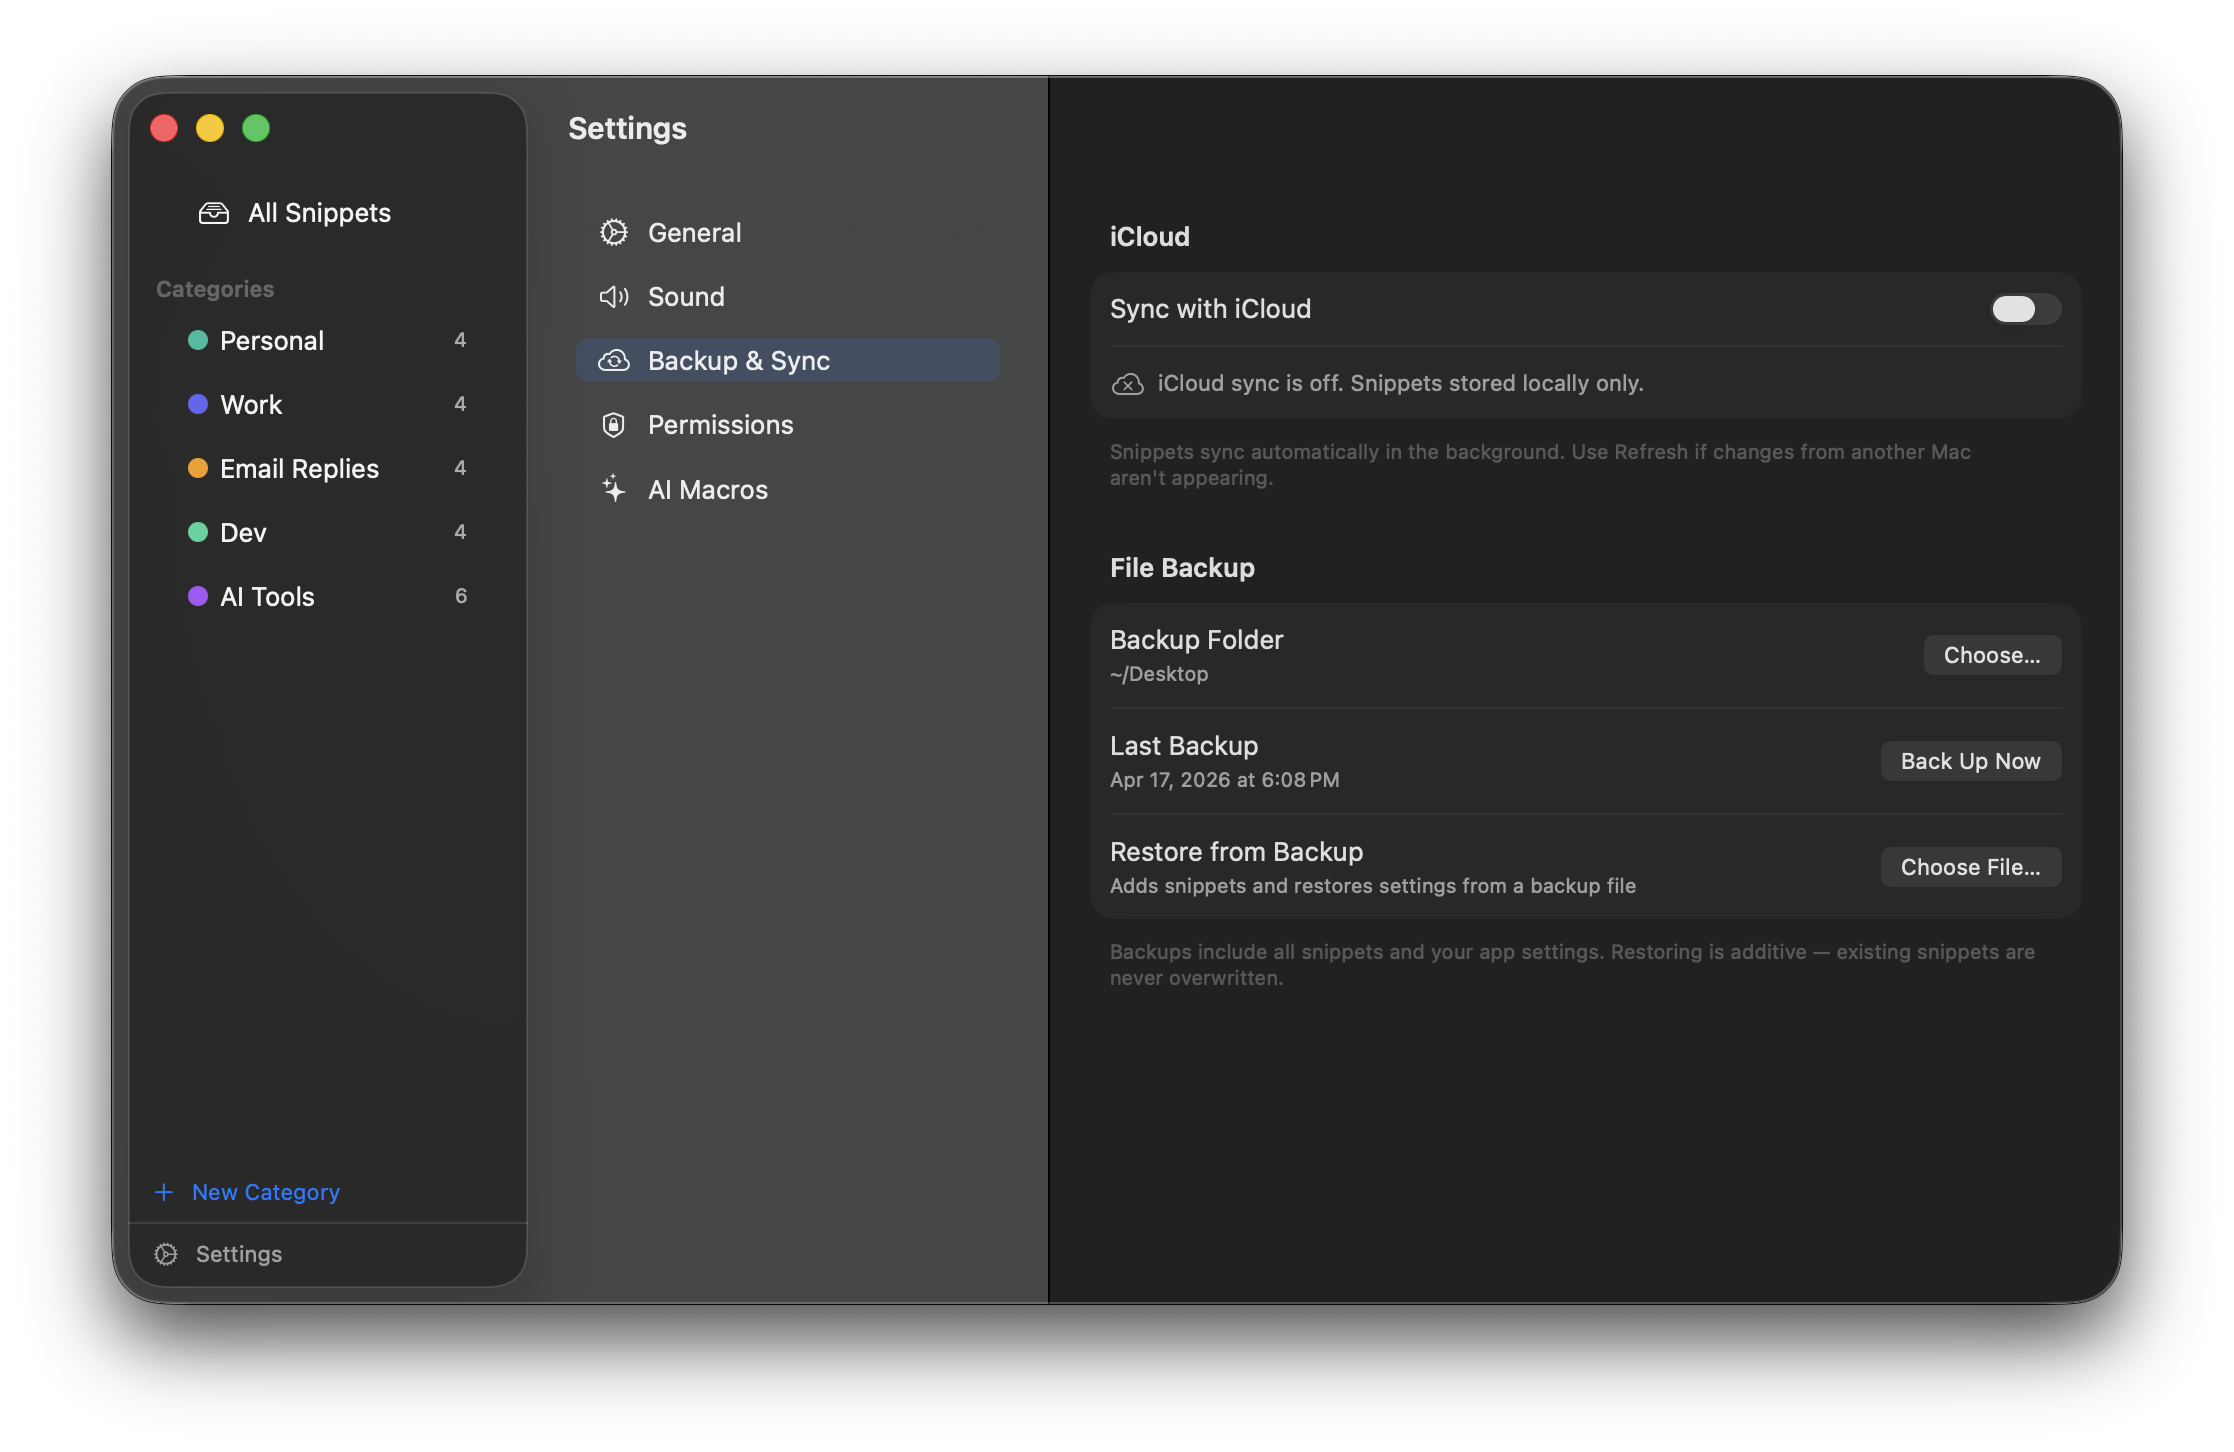
Task: Select Email Replies in the sidebar
Action: (298, 468)
